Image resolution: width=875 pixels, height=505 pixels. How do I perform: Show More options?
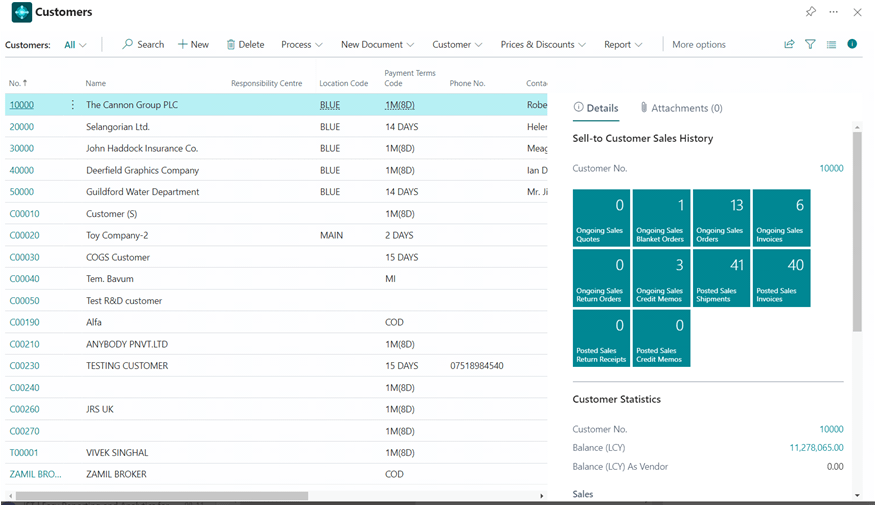tap(699, 45)
